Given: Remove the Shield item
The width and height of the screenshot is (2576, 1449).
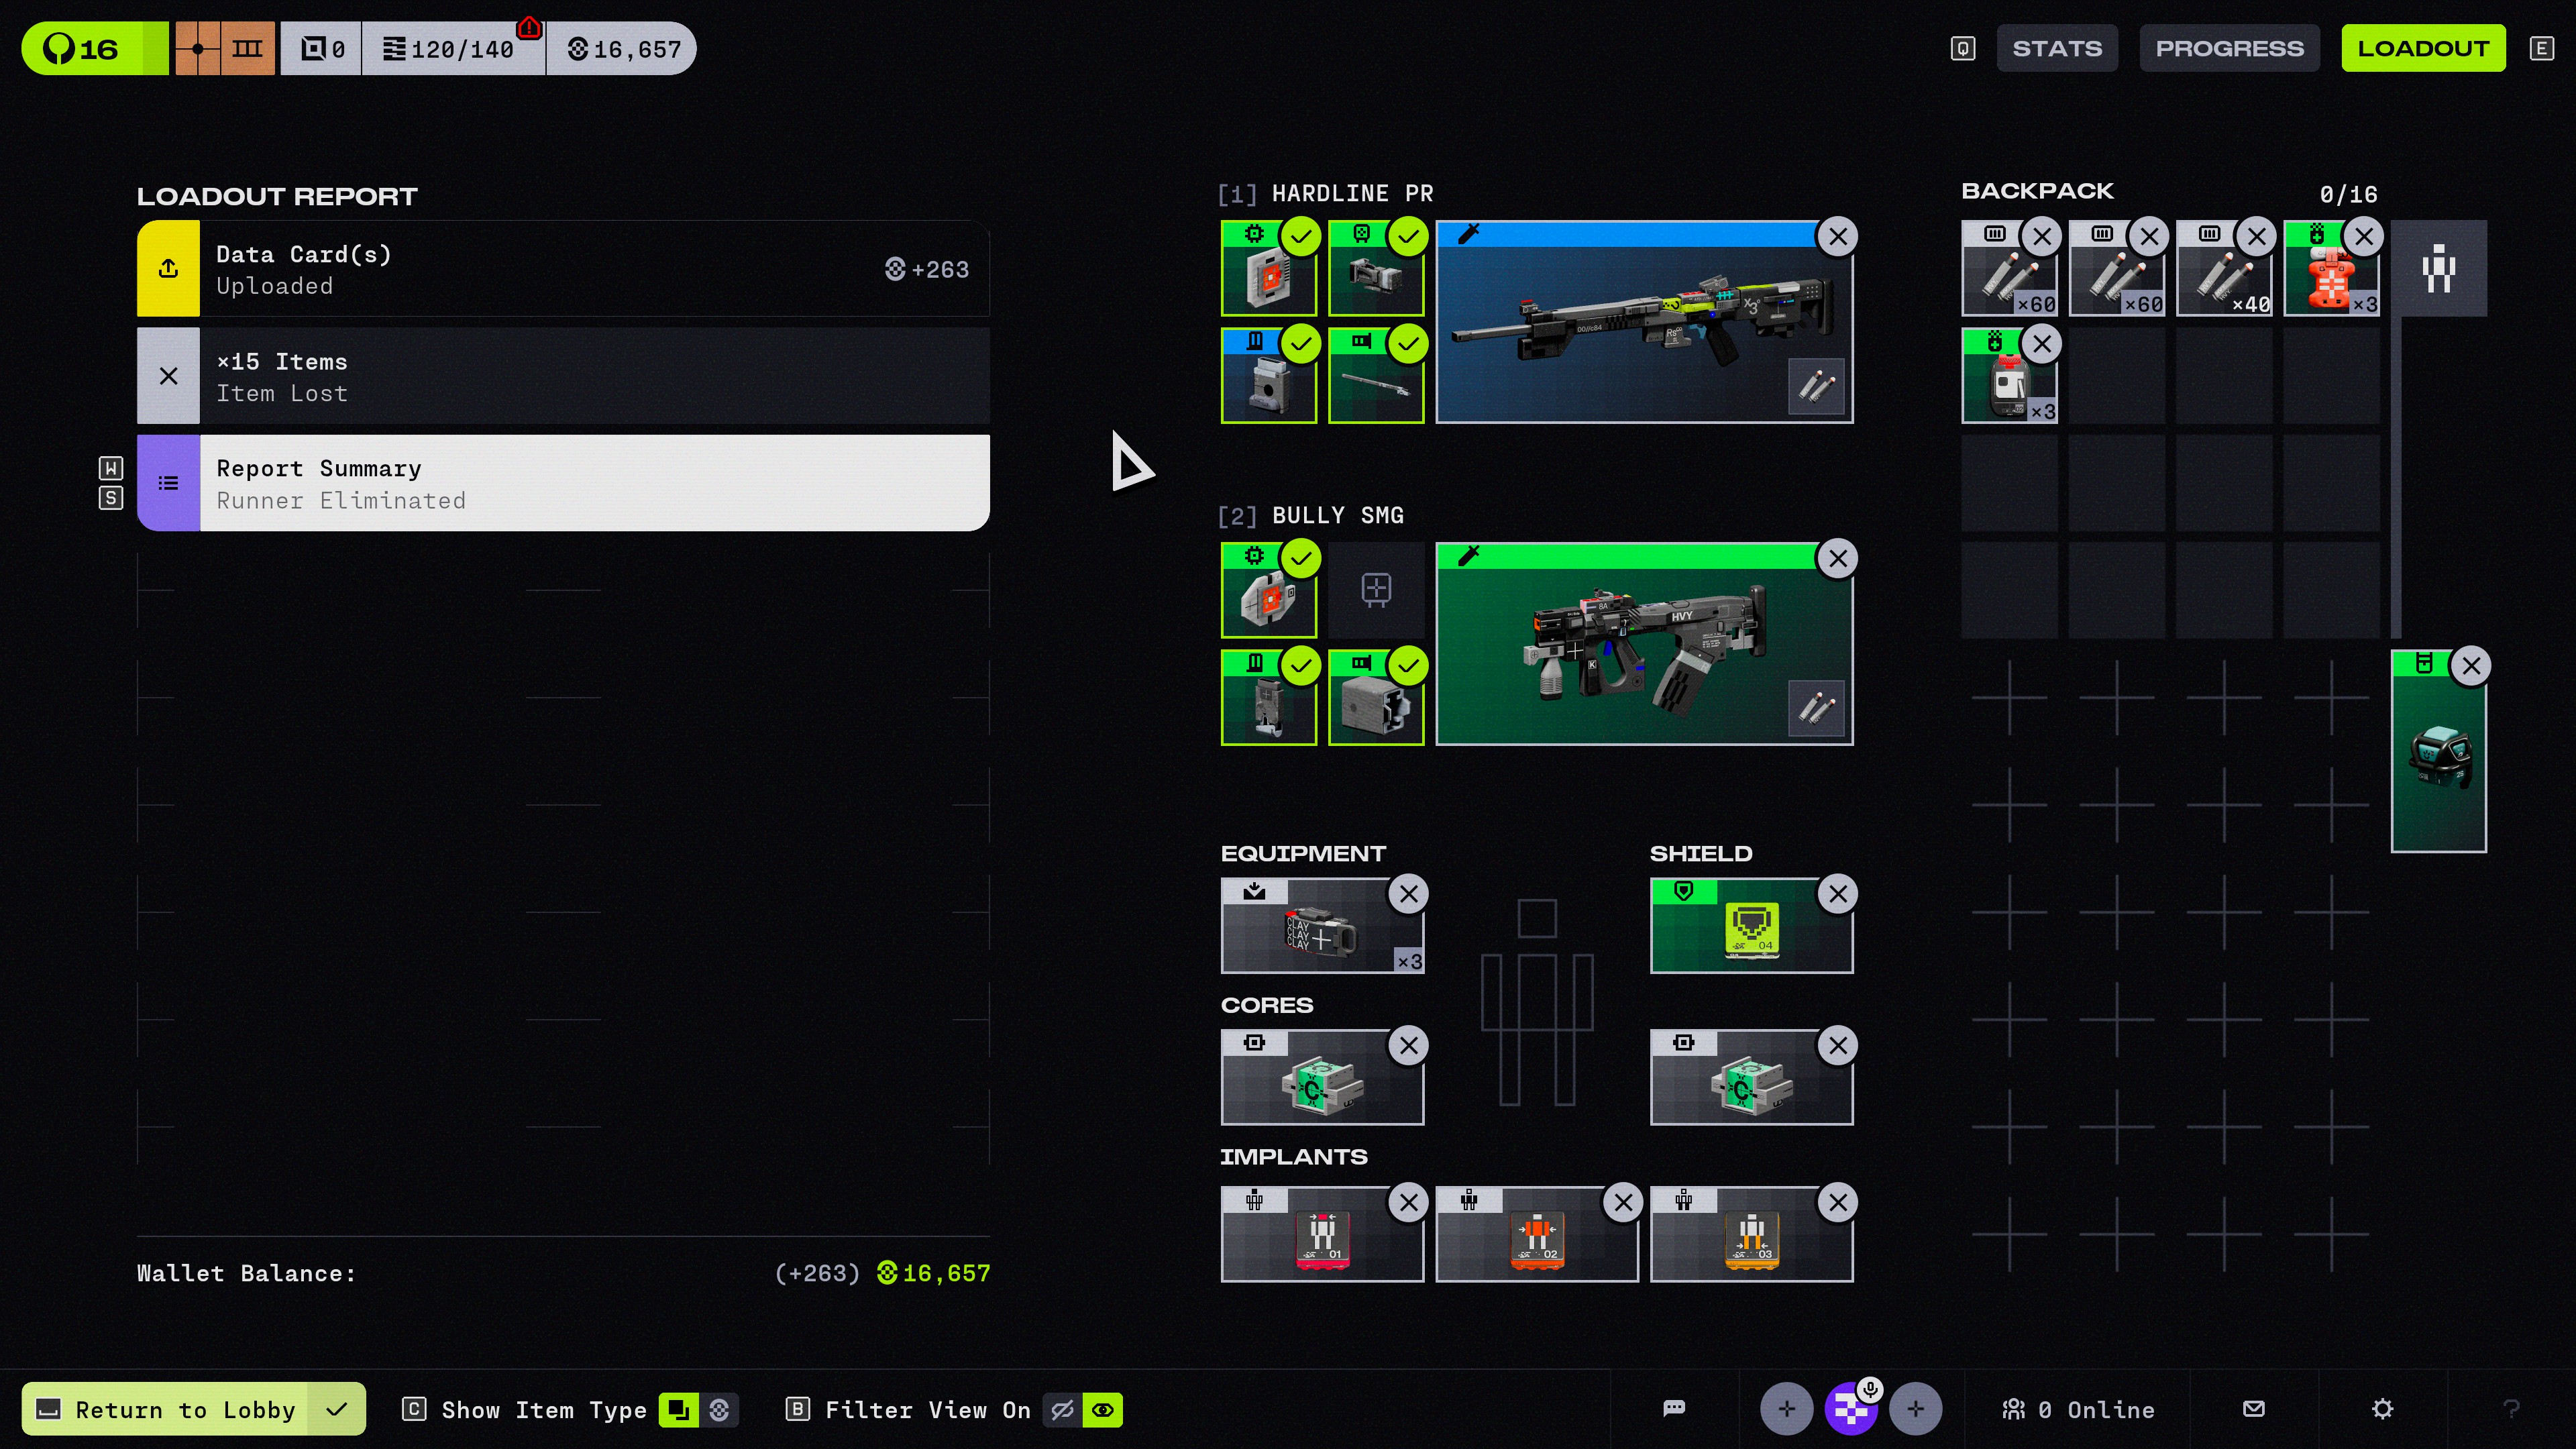Looking at the screenshot, I should [1838, 895].
